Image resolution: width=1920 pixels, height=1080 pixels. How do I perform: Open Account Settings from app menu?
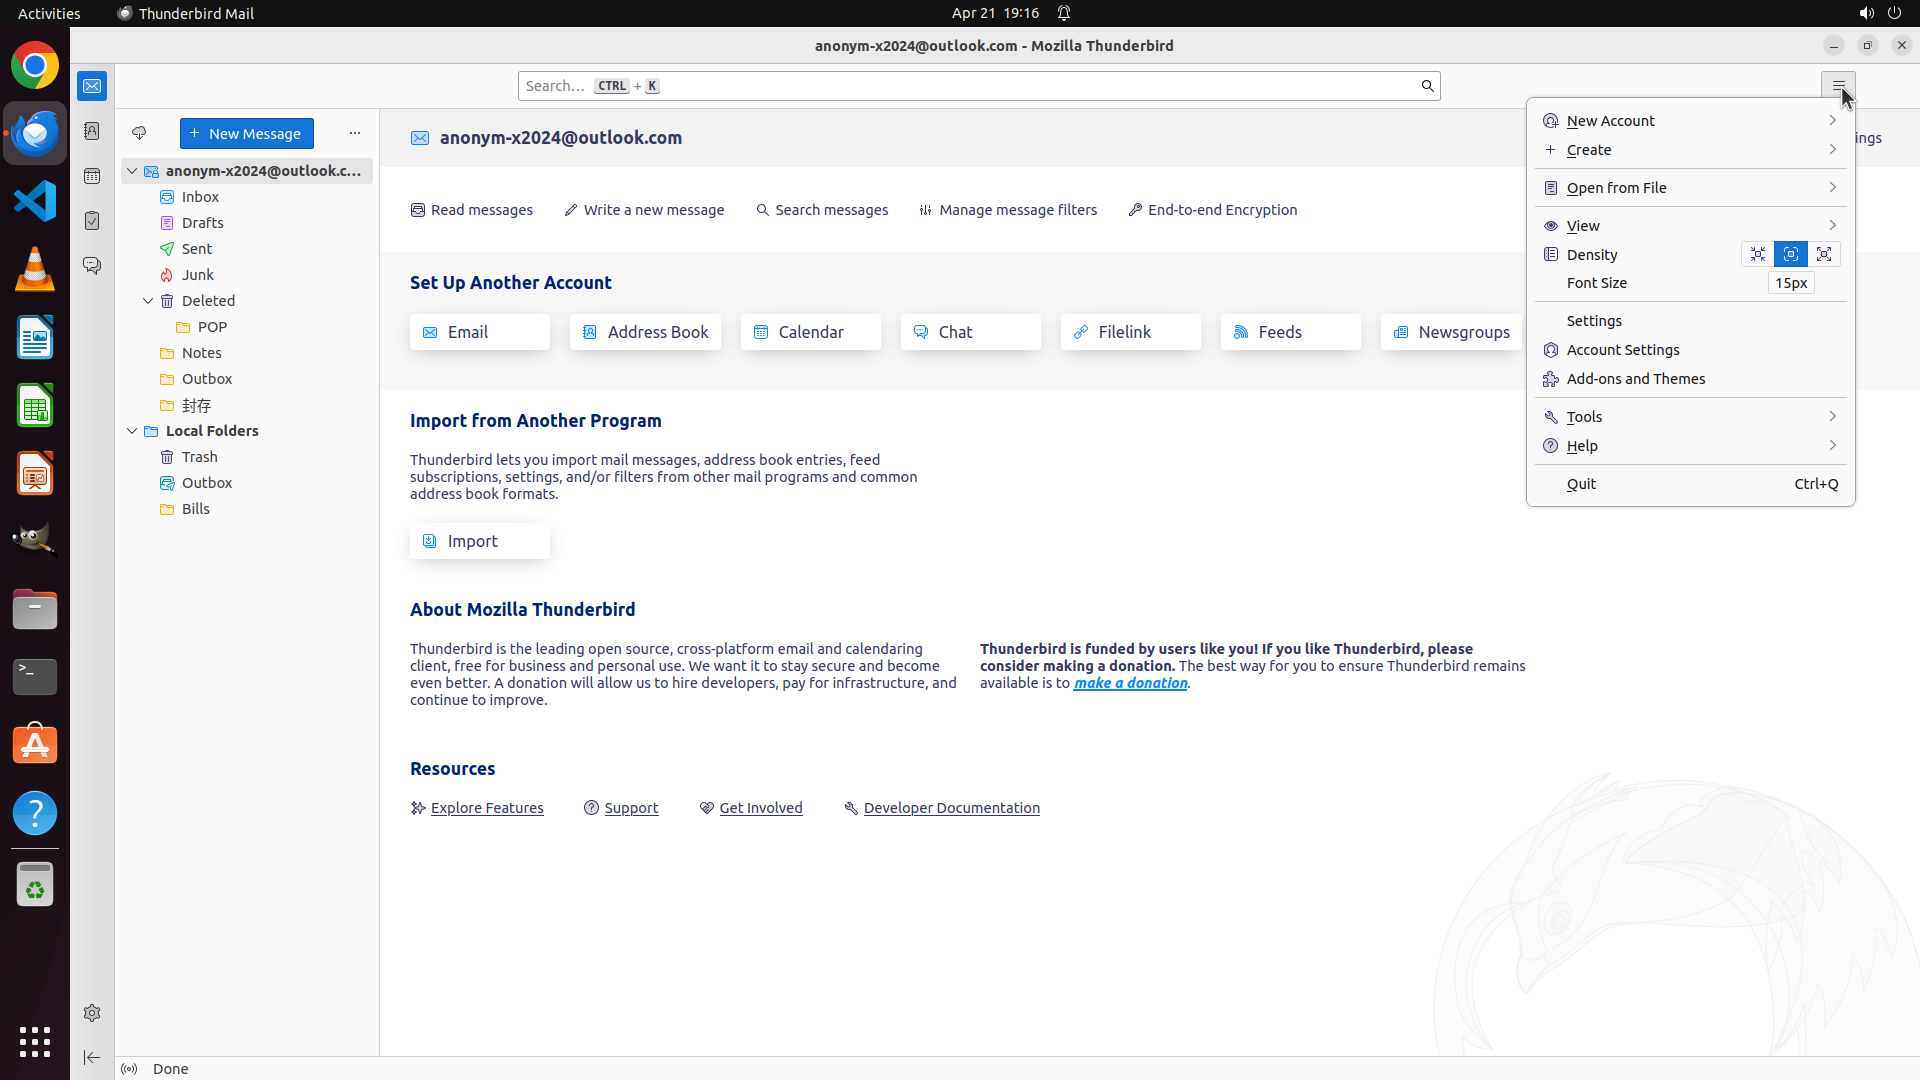(1622, 350)
